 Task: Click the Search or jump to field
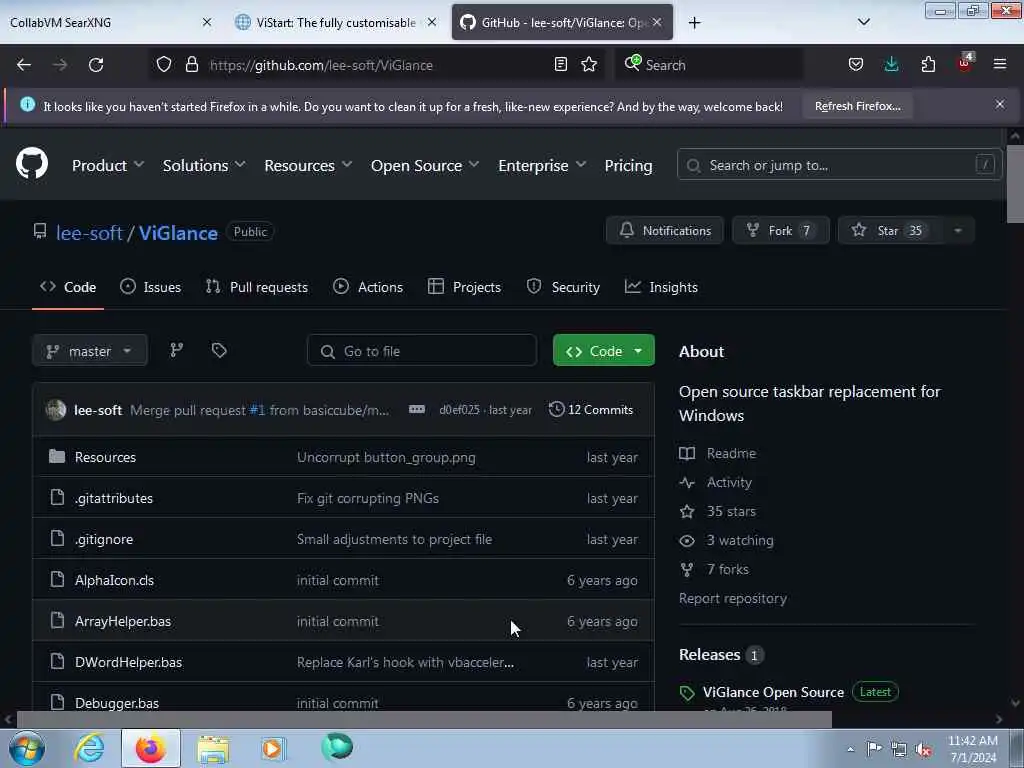coord(839,165)
